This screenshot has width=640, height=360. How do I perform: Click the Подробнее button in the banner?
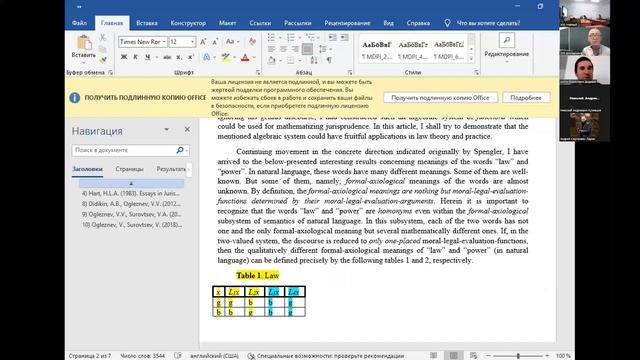[526, 98]
